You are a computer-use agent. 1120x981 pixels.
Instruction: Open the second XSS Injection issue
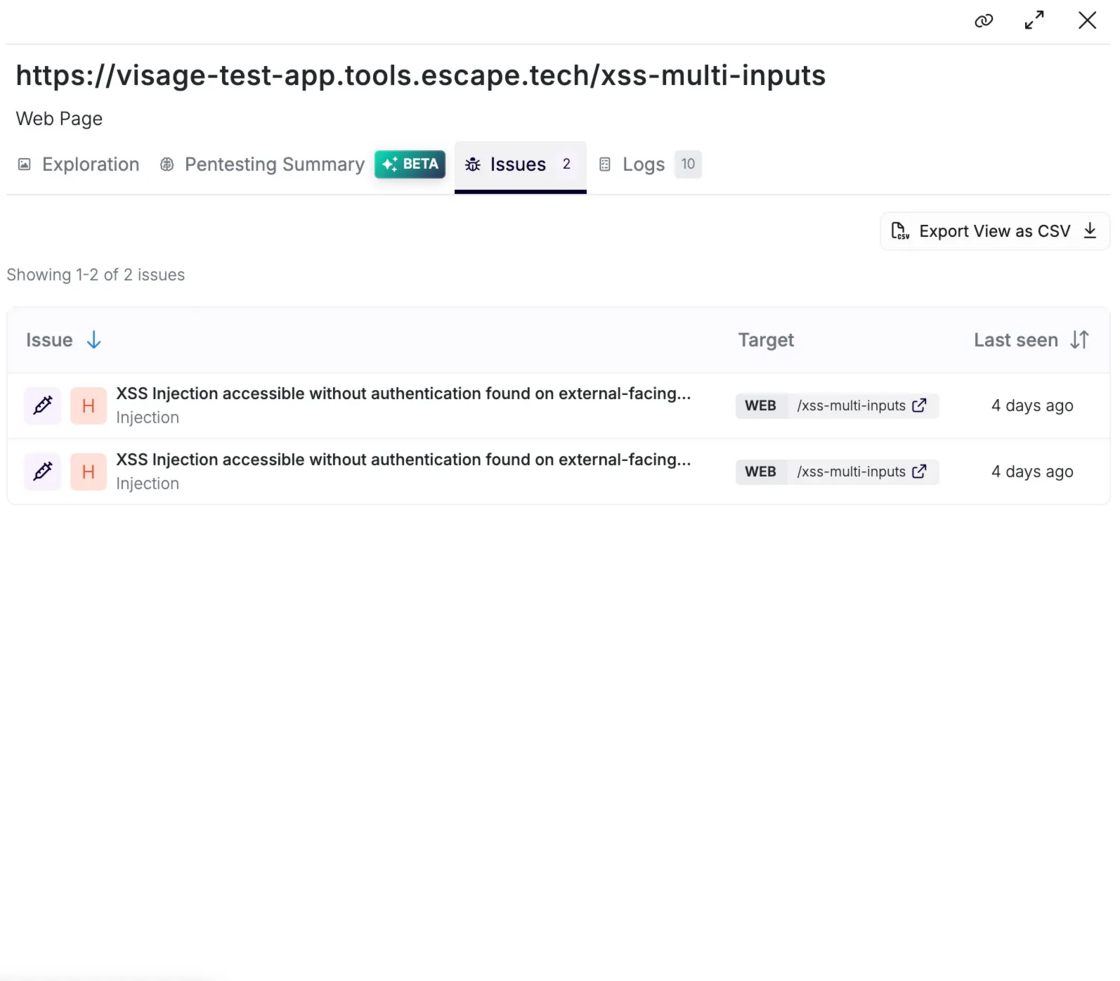tap(402, 460)
